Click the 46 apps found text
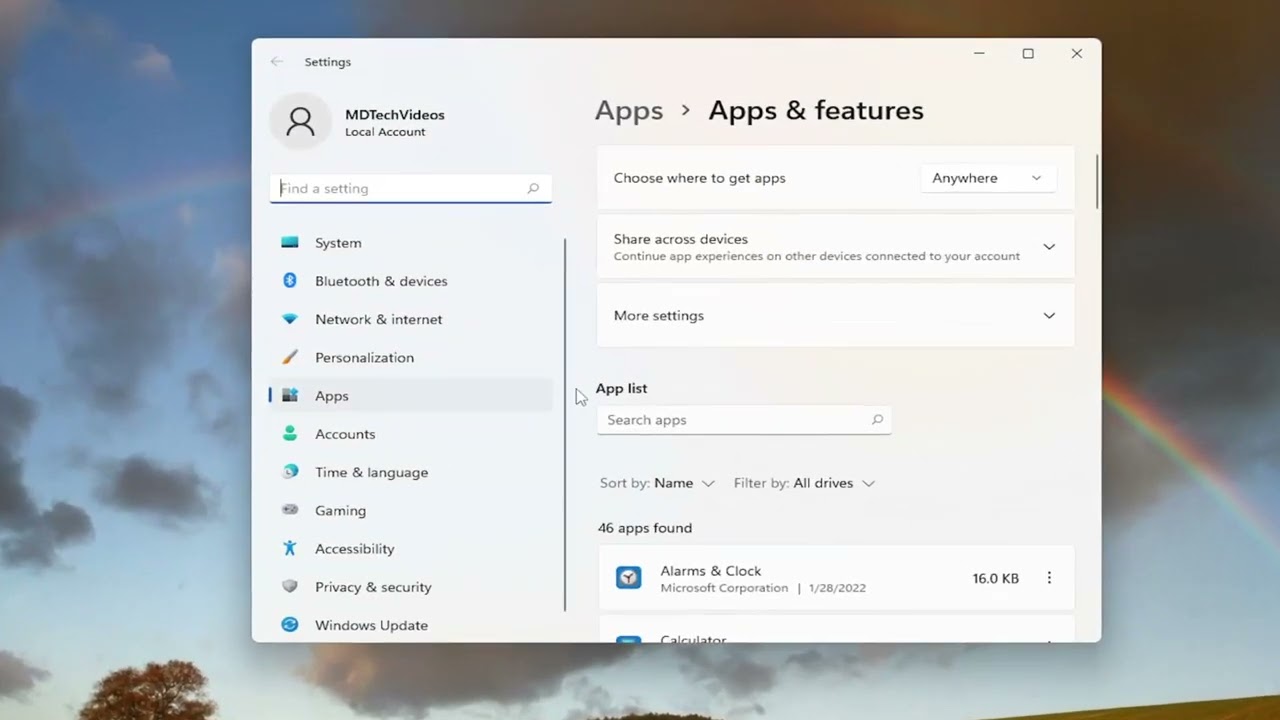This screenshot has height=720, width=1280. (645, 528)
